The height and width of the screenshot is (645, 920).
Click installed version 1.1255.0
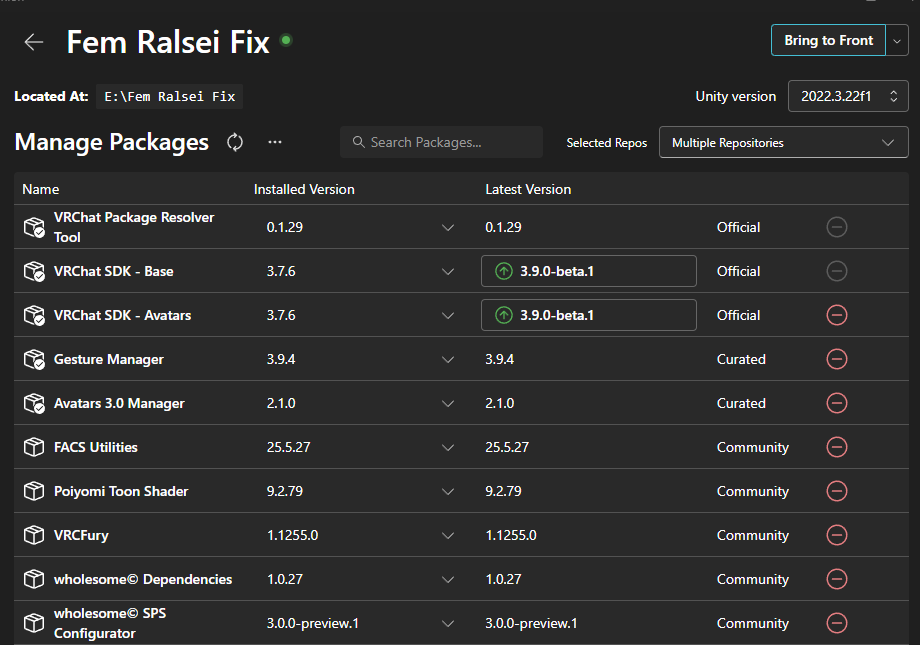point(292,535)
